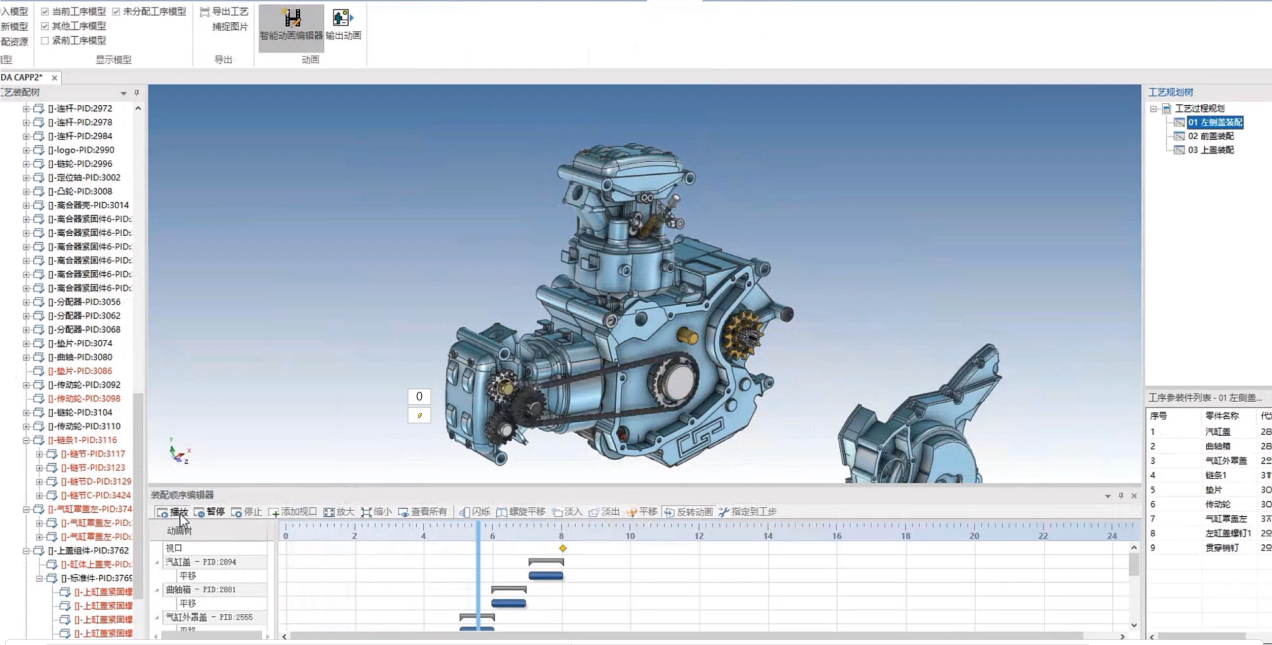The height and width of the screenshot is (645, 1272).
Task: Open the 智能动画编辑器 animation editor
Action: tap(291, 25)
